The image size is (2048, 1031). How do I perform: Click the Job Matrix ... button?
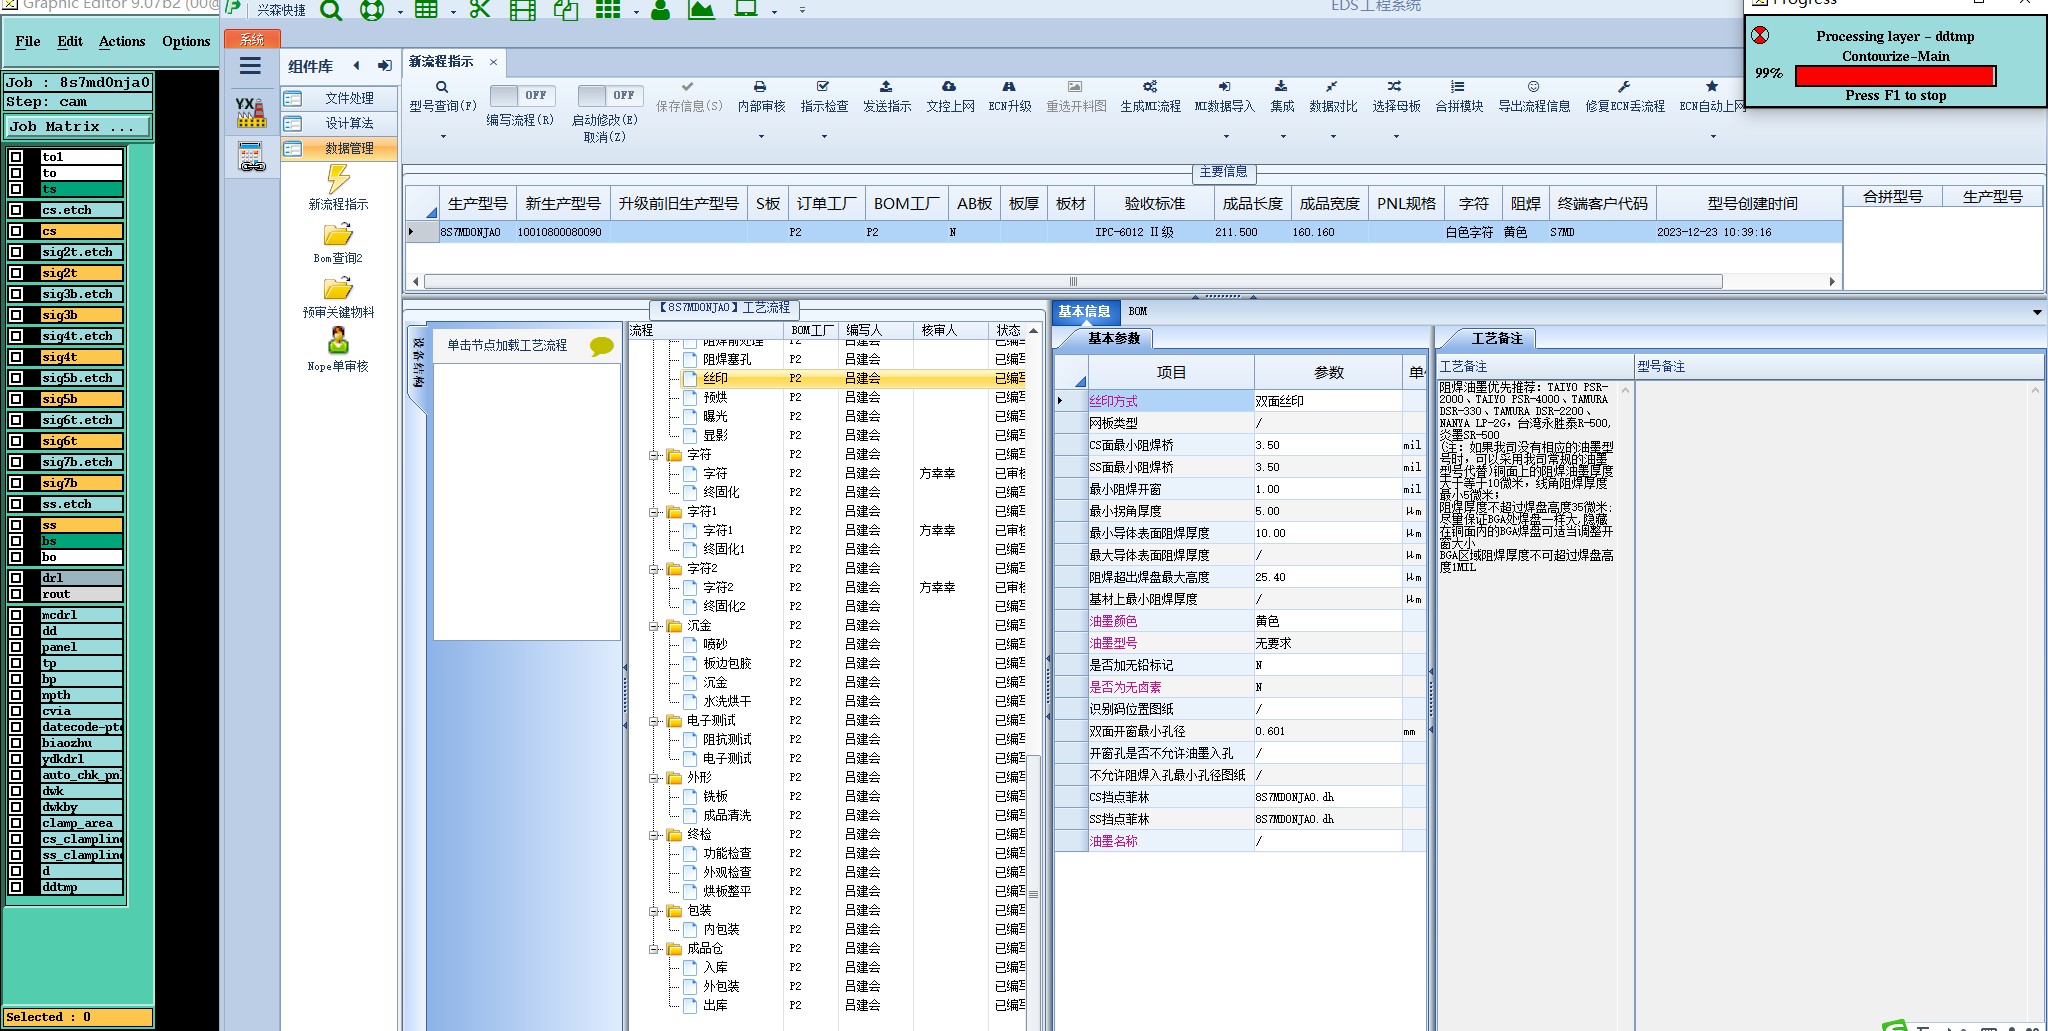coord(78,127)
